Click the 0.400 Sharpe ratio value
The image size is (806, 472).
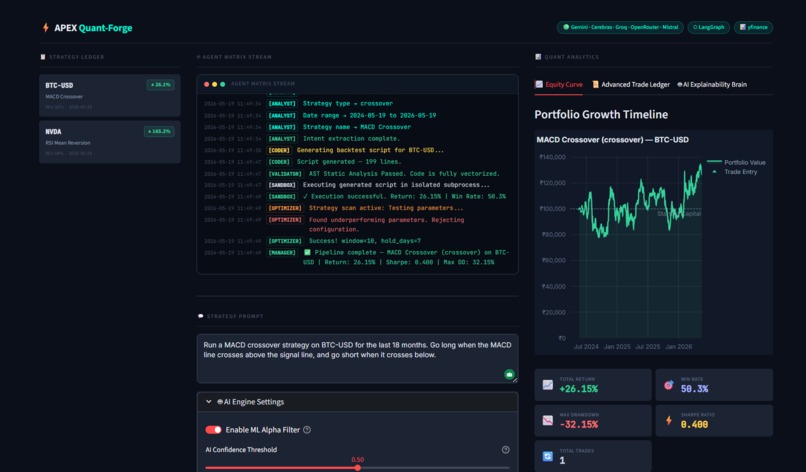click(694, 425)
